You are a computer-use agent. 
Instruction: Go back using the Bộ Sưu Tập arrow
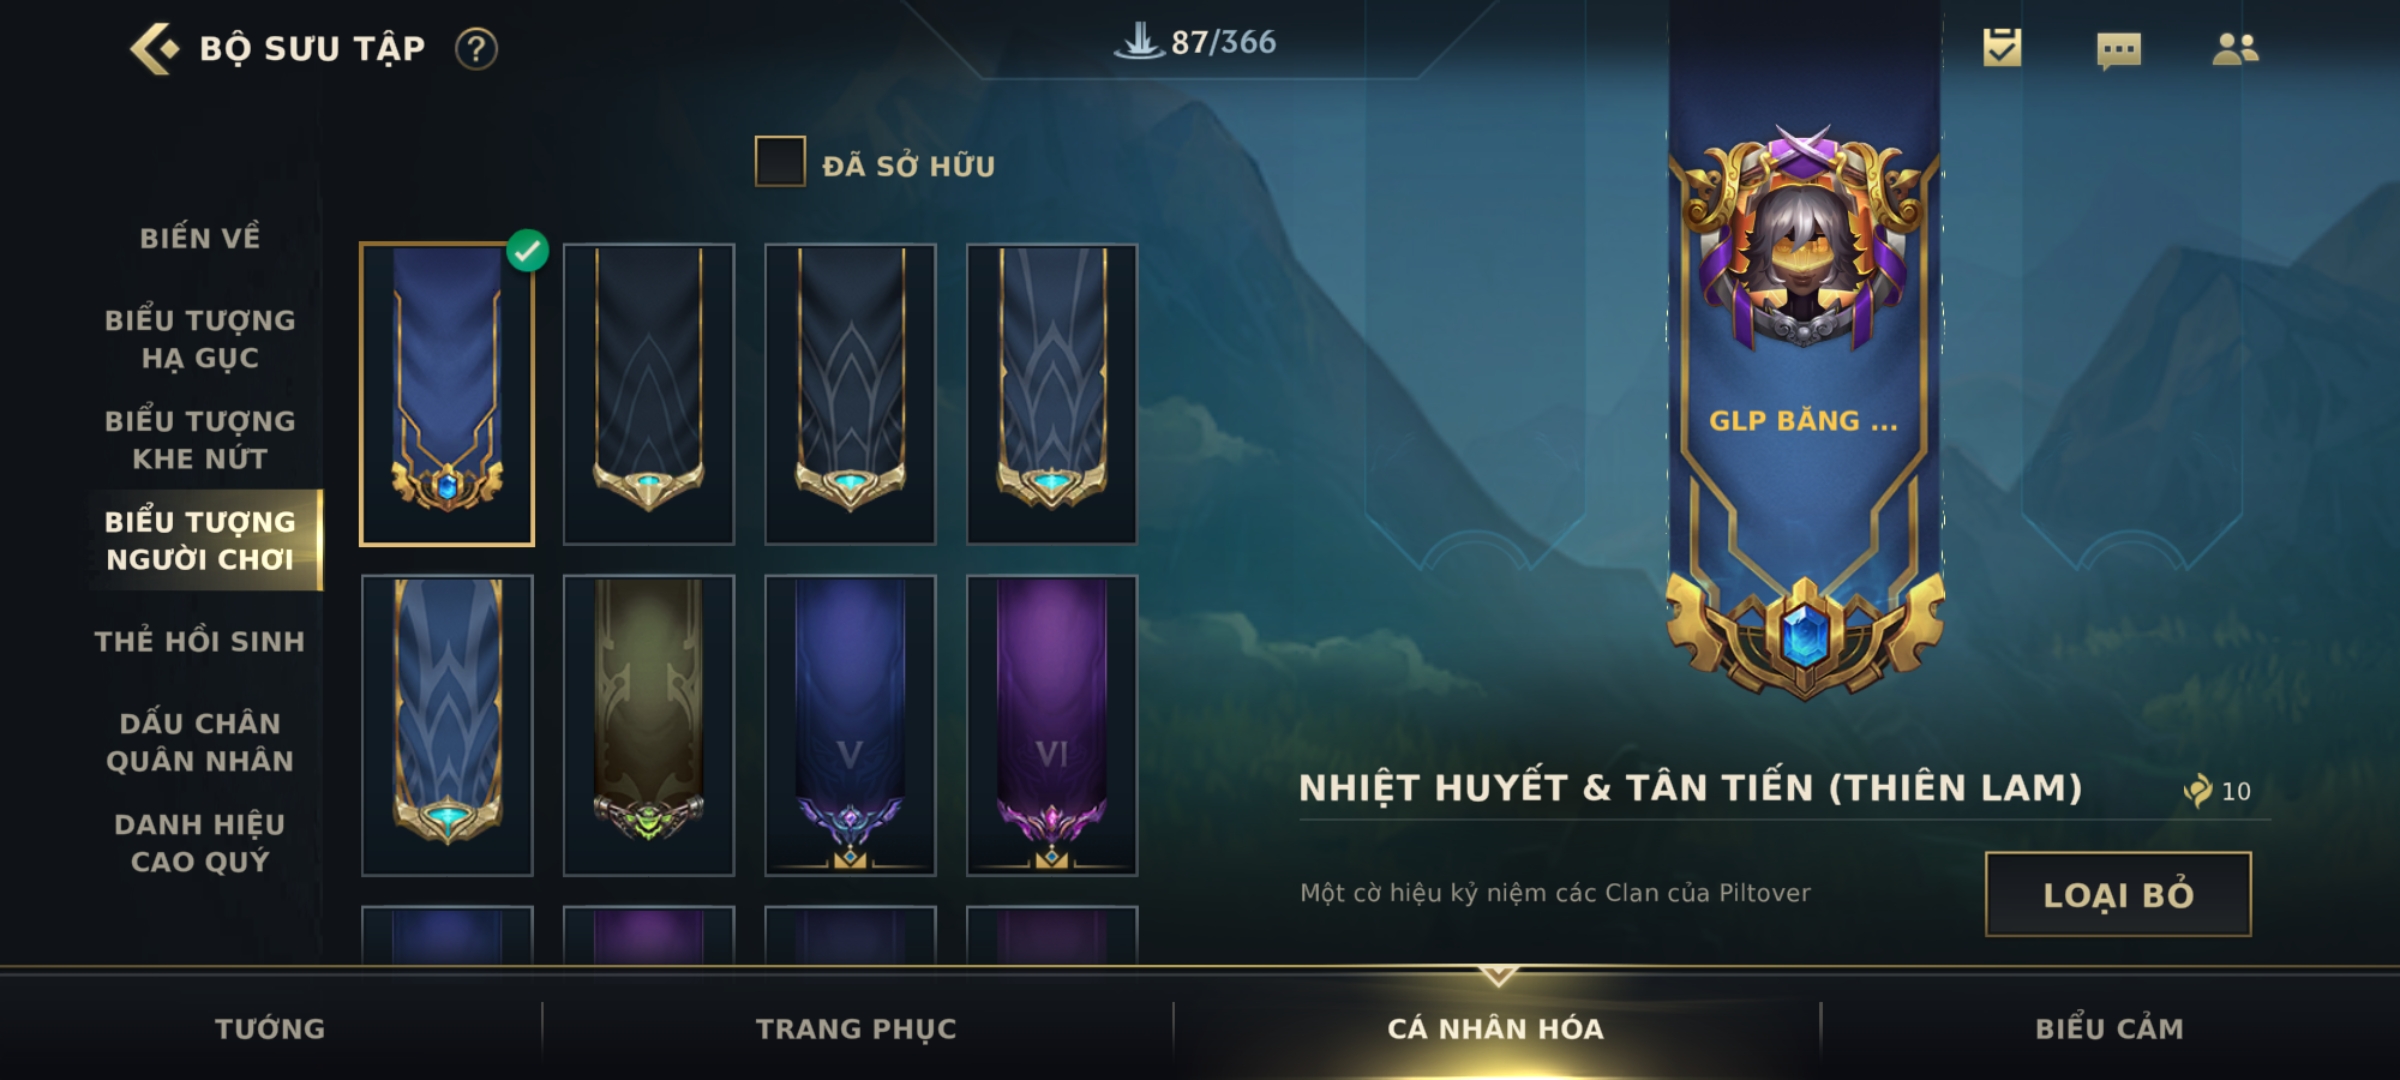coord(155,48)
